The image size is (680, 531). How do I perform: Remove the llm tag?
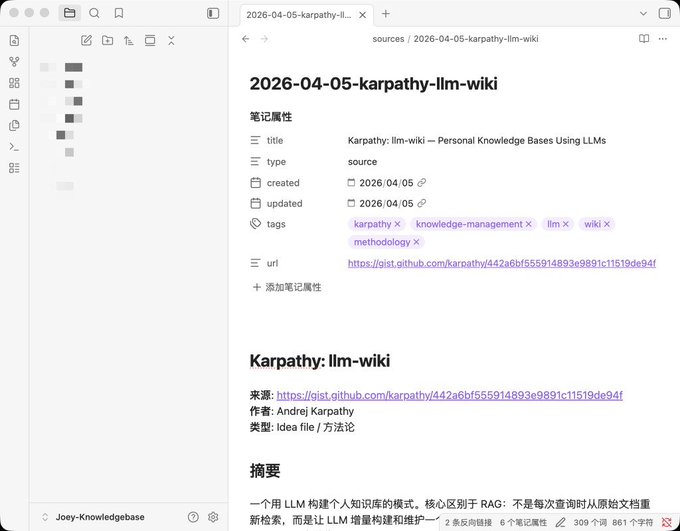click(x=566, y=224)
